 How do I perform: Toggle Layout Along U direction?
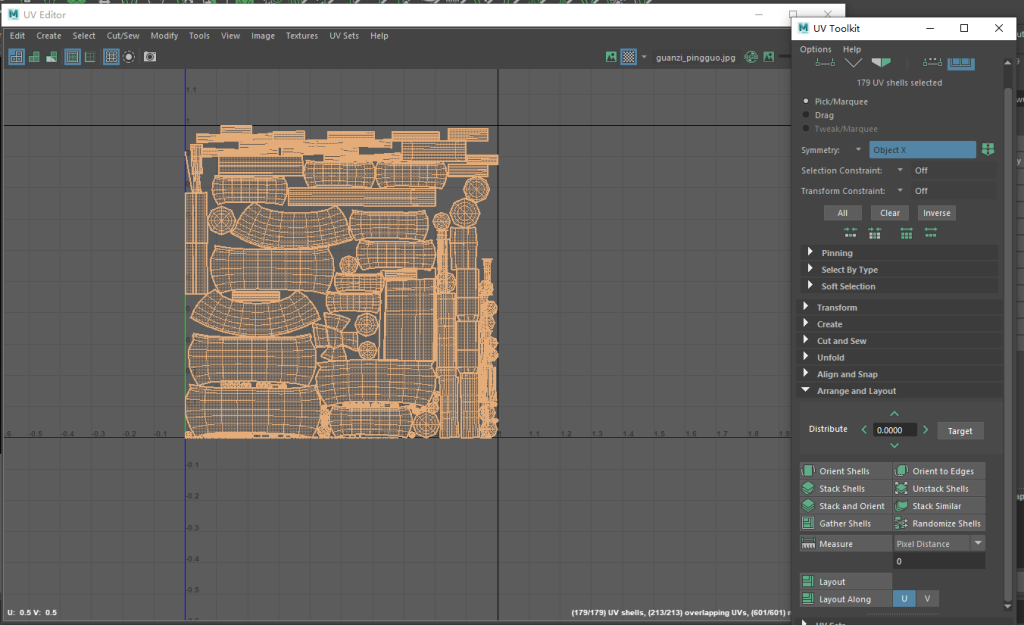[904, 599]
